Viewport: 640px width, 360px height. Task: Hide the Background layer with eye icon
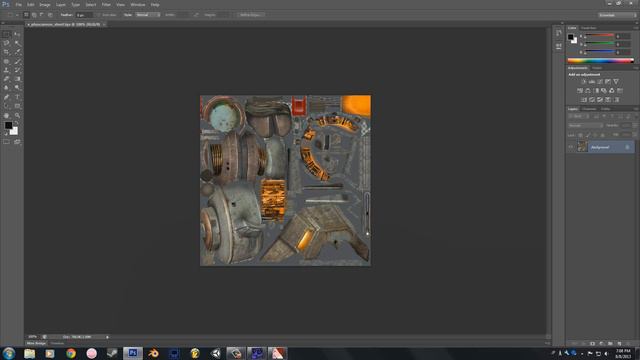571,147
